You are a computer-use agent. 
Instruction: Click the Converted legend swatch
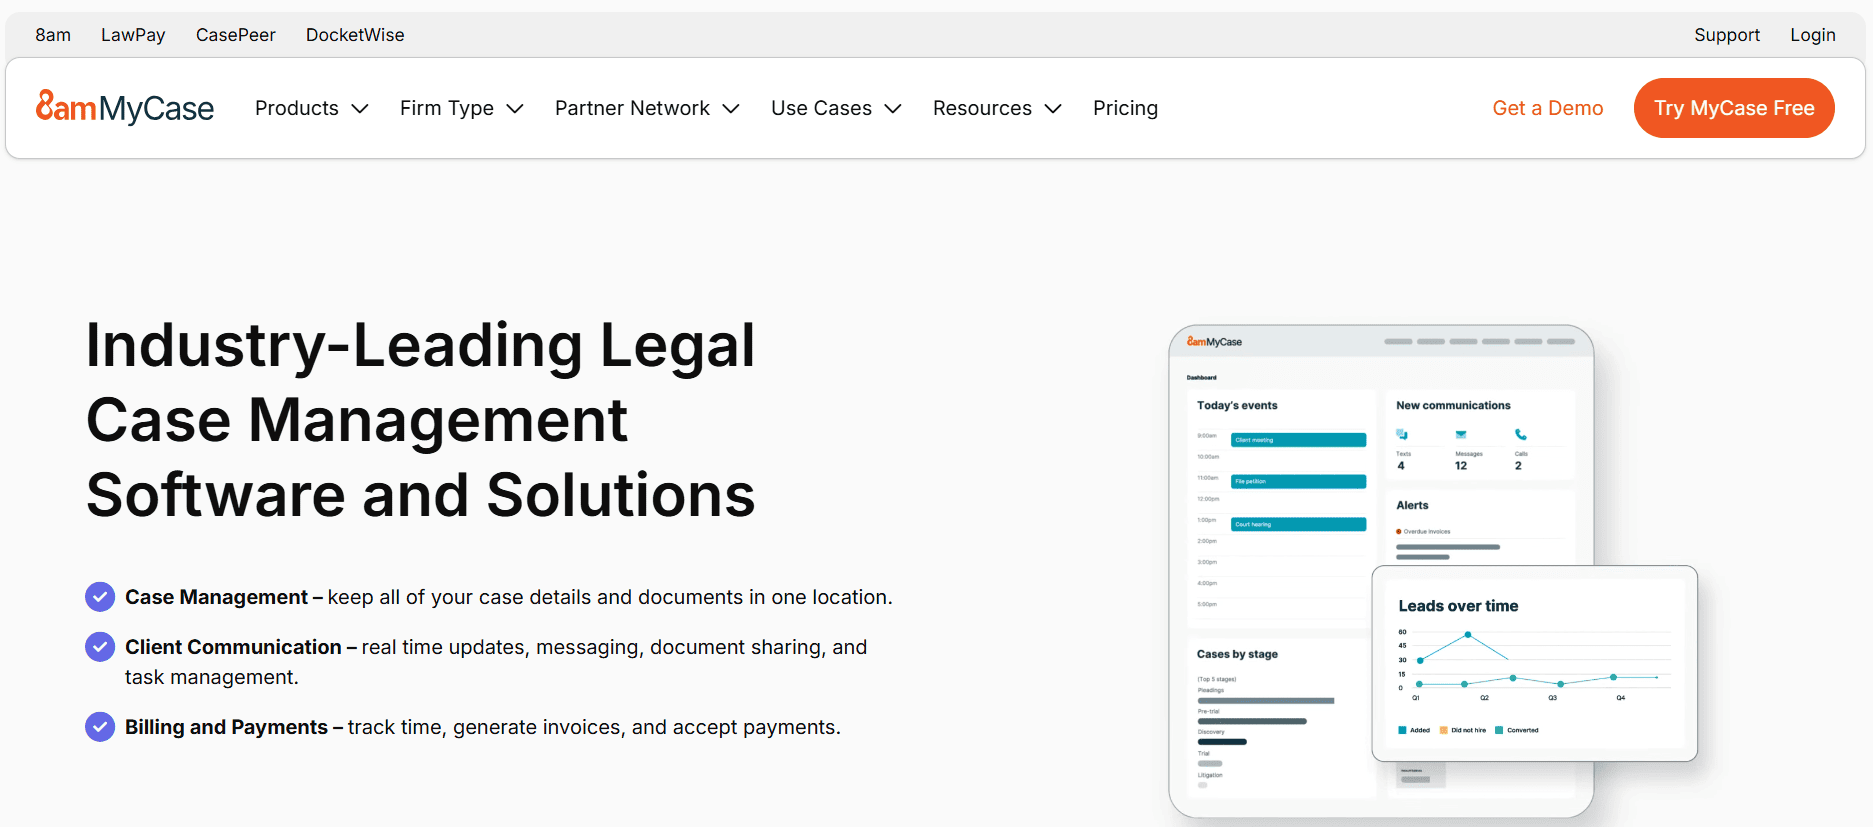click(x=1499, y=730)
